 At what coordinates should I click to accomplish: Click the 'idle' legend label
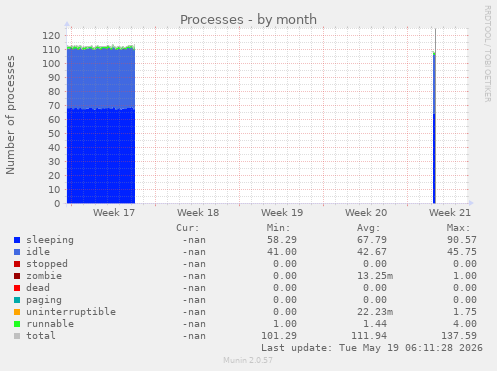pyautogui.click(x=38, y=252)
